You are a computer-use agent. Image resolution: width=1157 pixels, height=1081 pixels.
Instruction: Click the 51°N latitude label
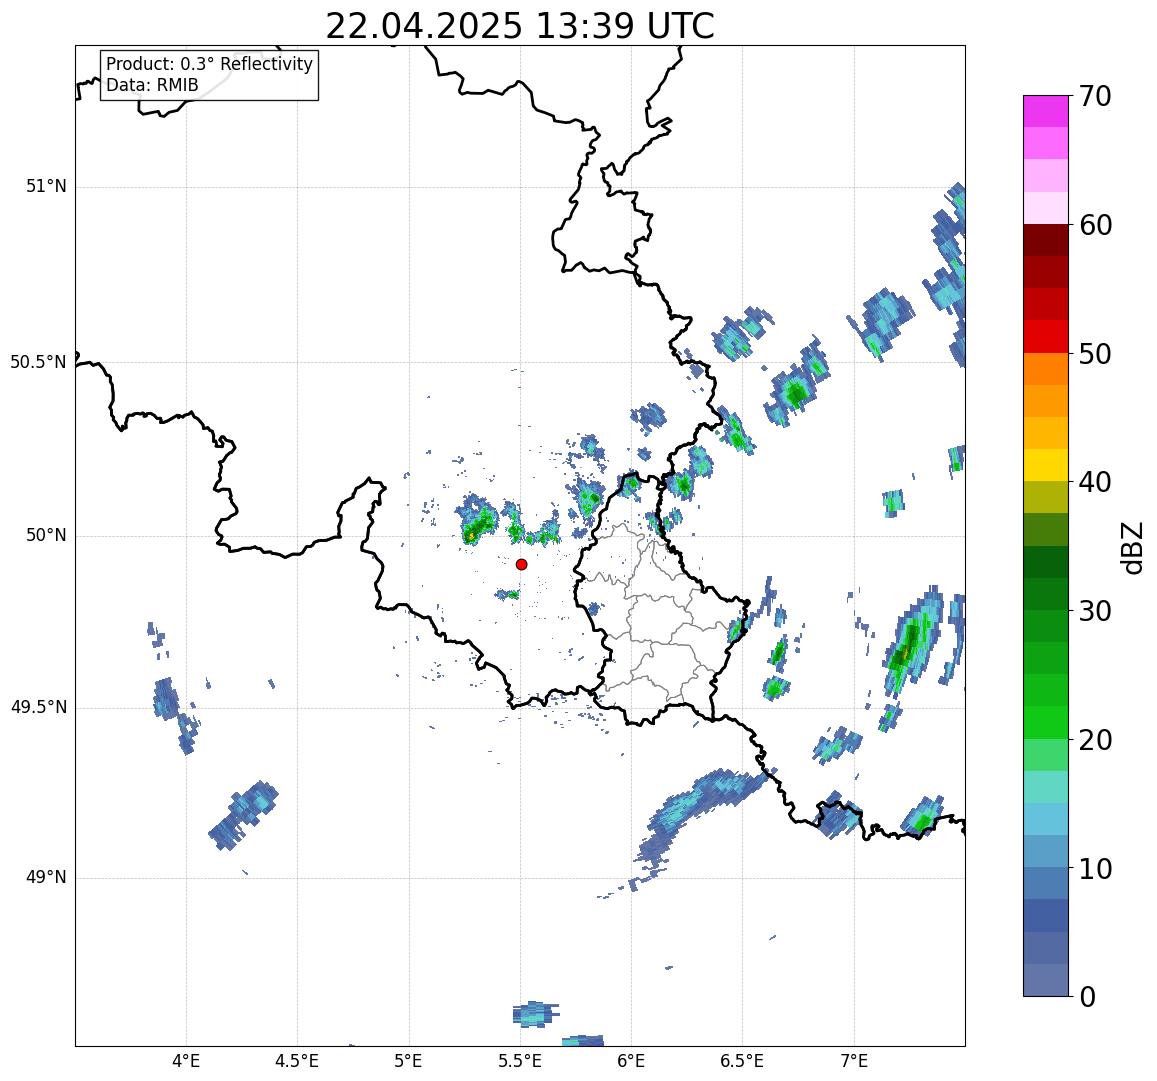click(x=46, y=187)
